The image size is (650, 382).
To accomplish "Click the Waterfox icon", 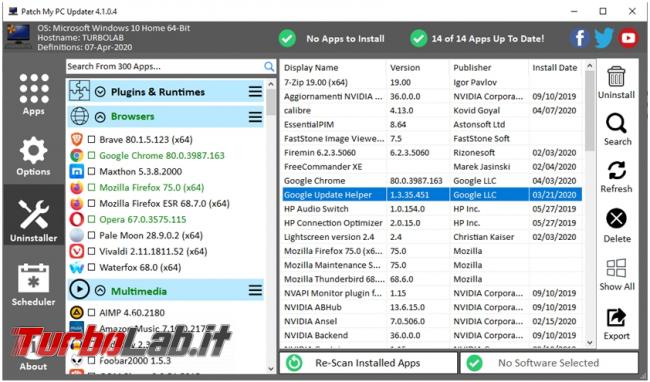I will click(x=77, y=267).
